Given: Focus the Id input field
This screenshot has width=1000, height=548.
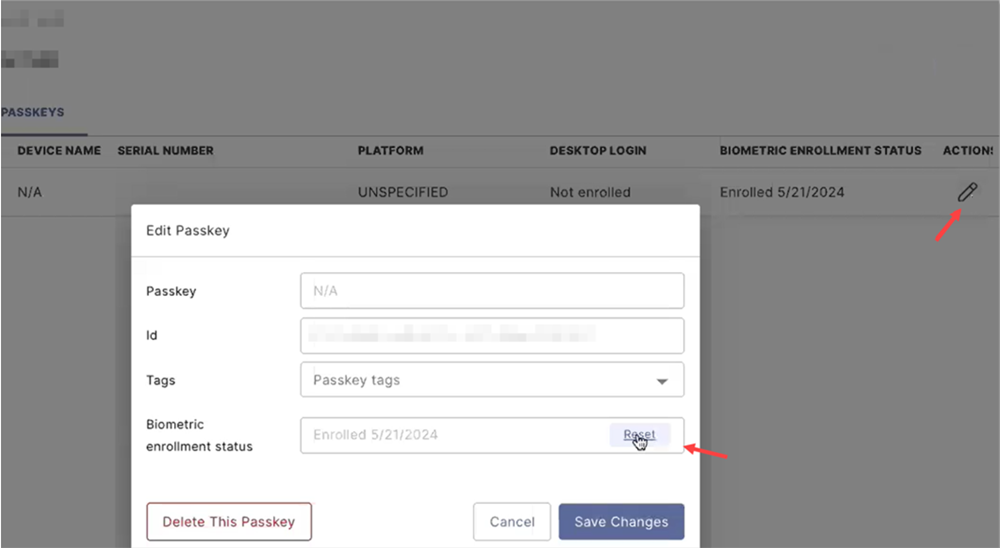Looking at the screenshot, I should [x=492, y=336].
